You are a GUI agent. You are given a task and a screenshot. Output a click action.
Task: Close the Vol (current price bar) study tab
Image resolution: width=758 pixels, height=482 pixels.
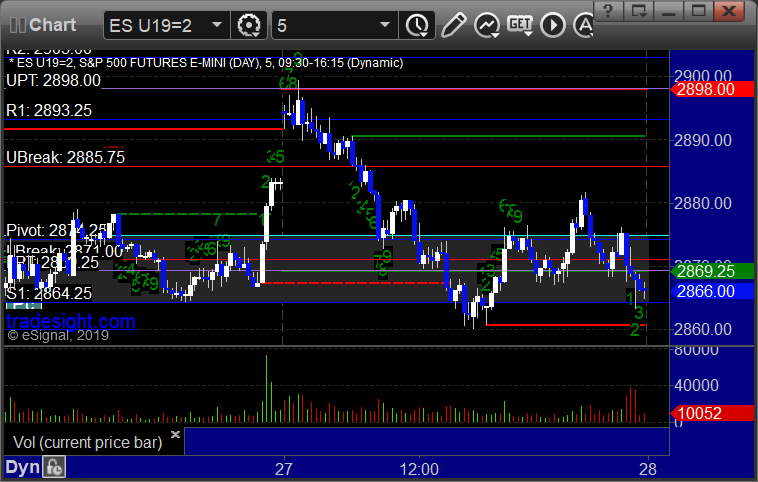point(175,434)
